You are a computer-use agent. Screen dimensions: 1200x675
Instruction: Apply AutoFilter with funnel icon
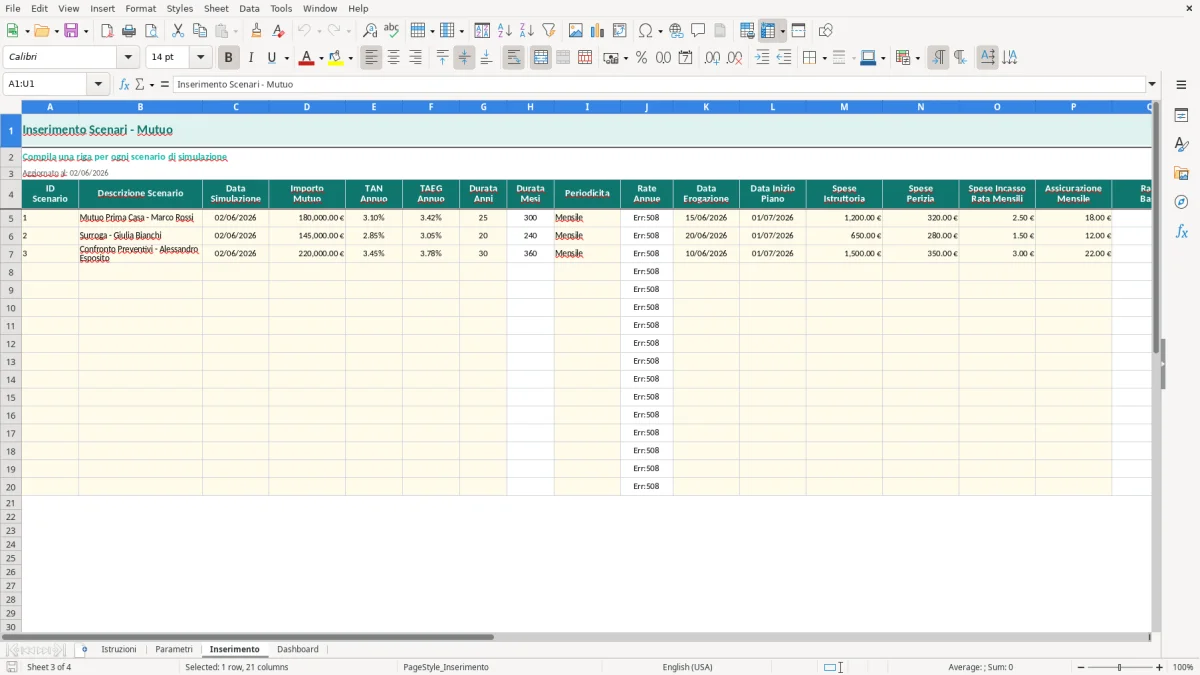point(549,31)
